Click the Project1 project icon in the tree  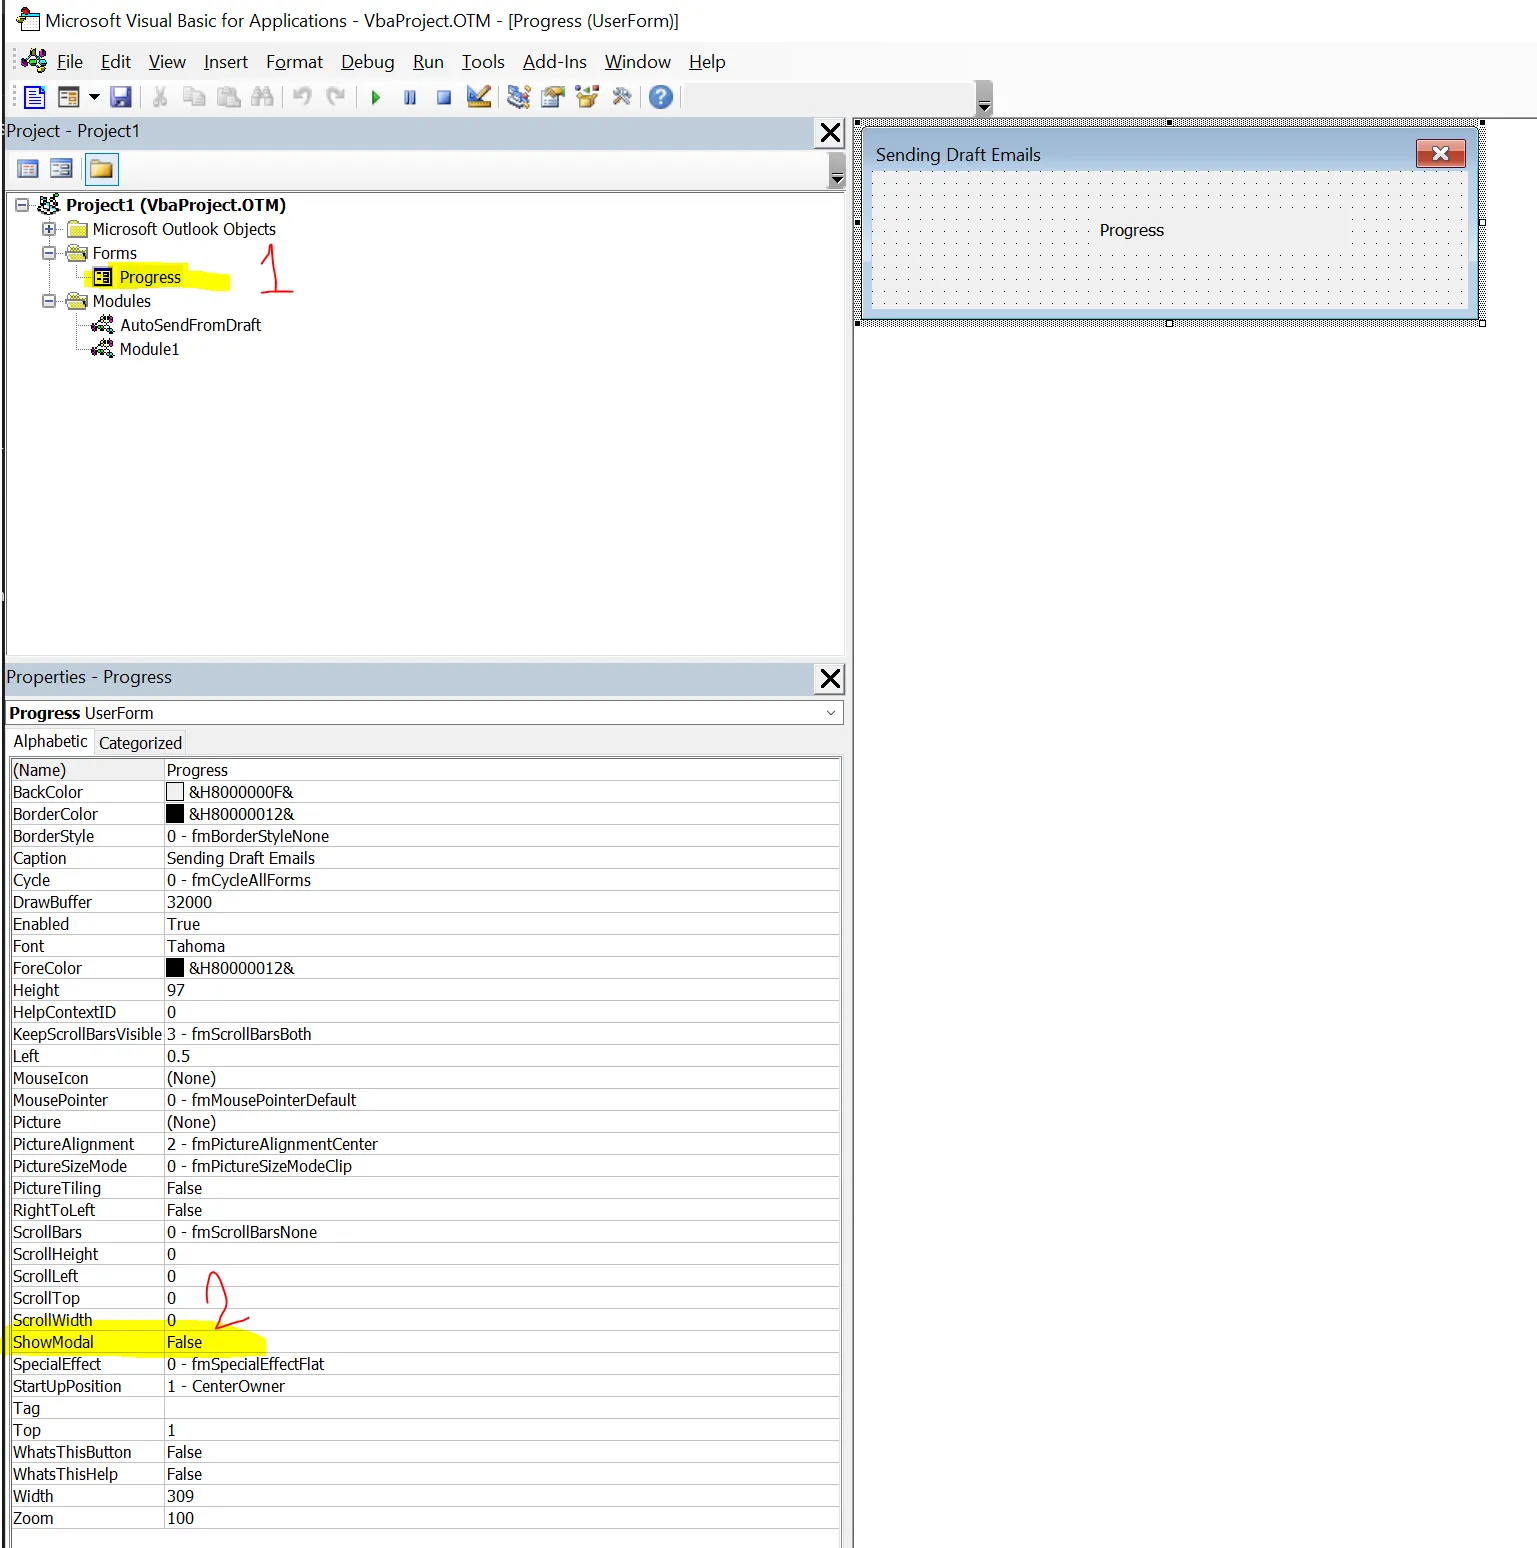tap(49, 205)
